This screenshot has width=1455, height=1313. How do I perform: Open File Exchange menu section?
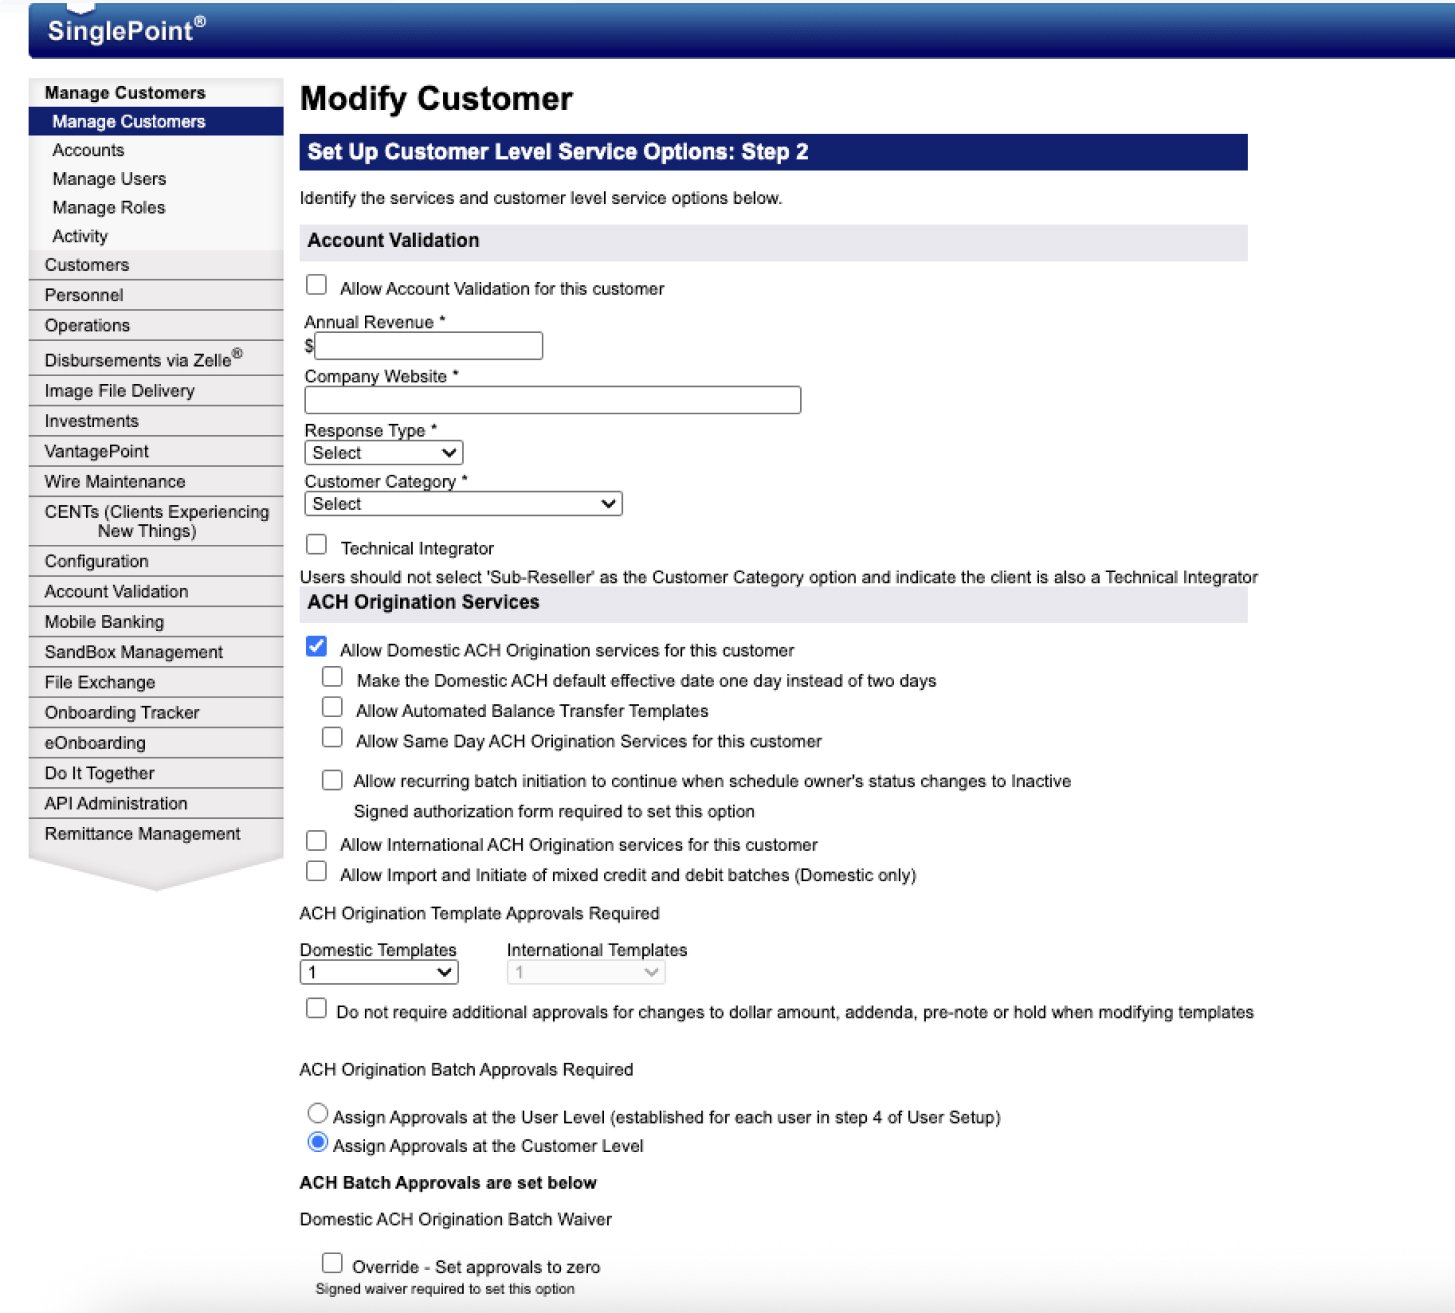(x=156, y=682)
